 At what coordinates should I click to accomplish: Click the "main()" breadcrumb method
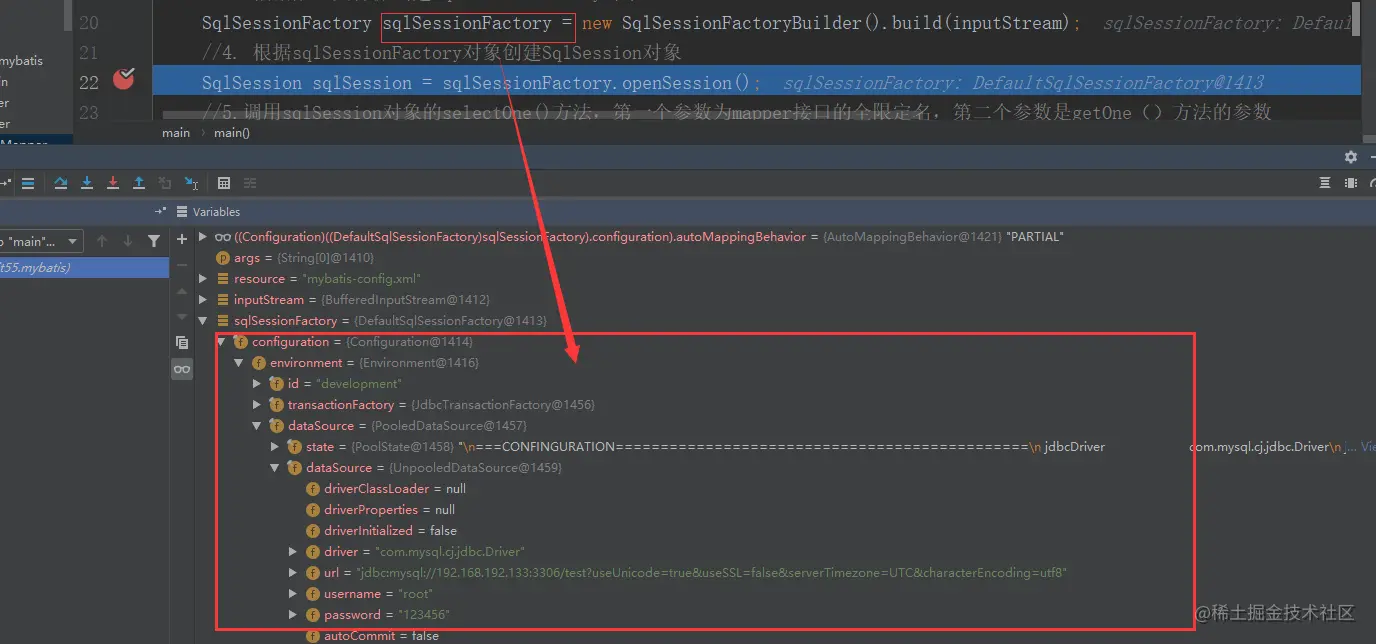pyautogui.click(x=232, y=133)
